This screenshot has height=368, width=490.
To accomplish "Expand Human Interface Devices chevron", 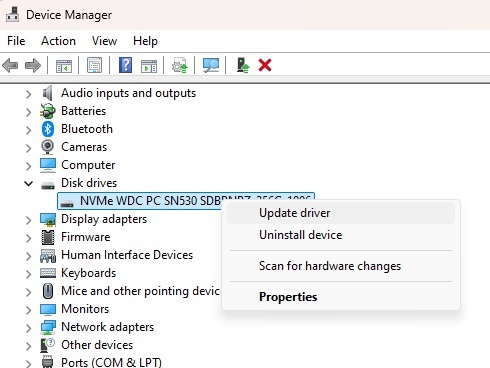I will pos(28,256).
